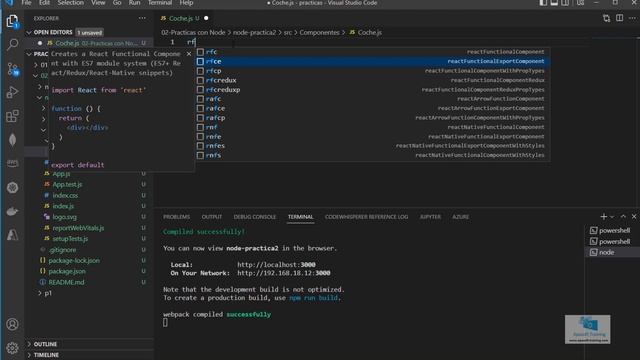The width and height of the screenshot is (640, 360).
Task: Switch to the Problems panel tab
Action: [176, 217]
